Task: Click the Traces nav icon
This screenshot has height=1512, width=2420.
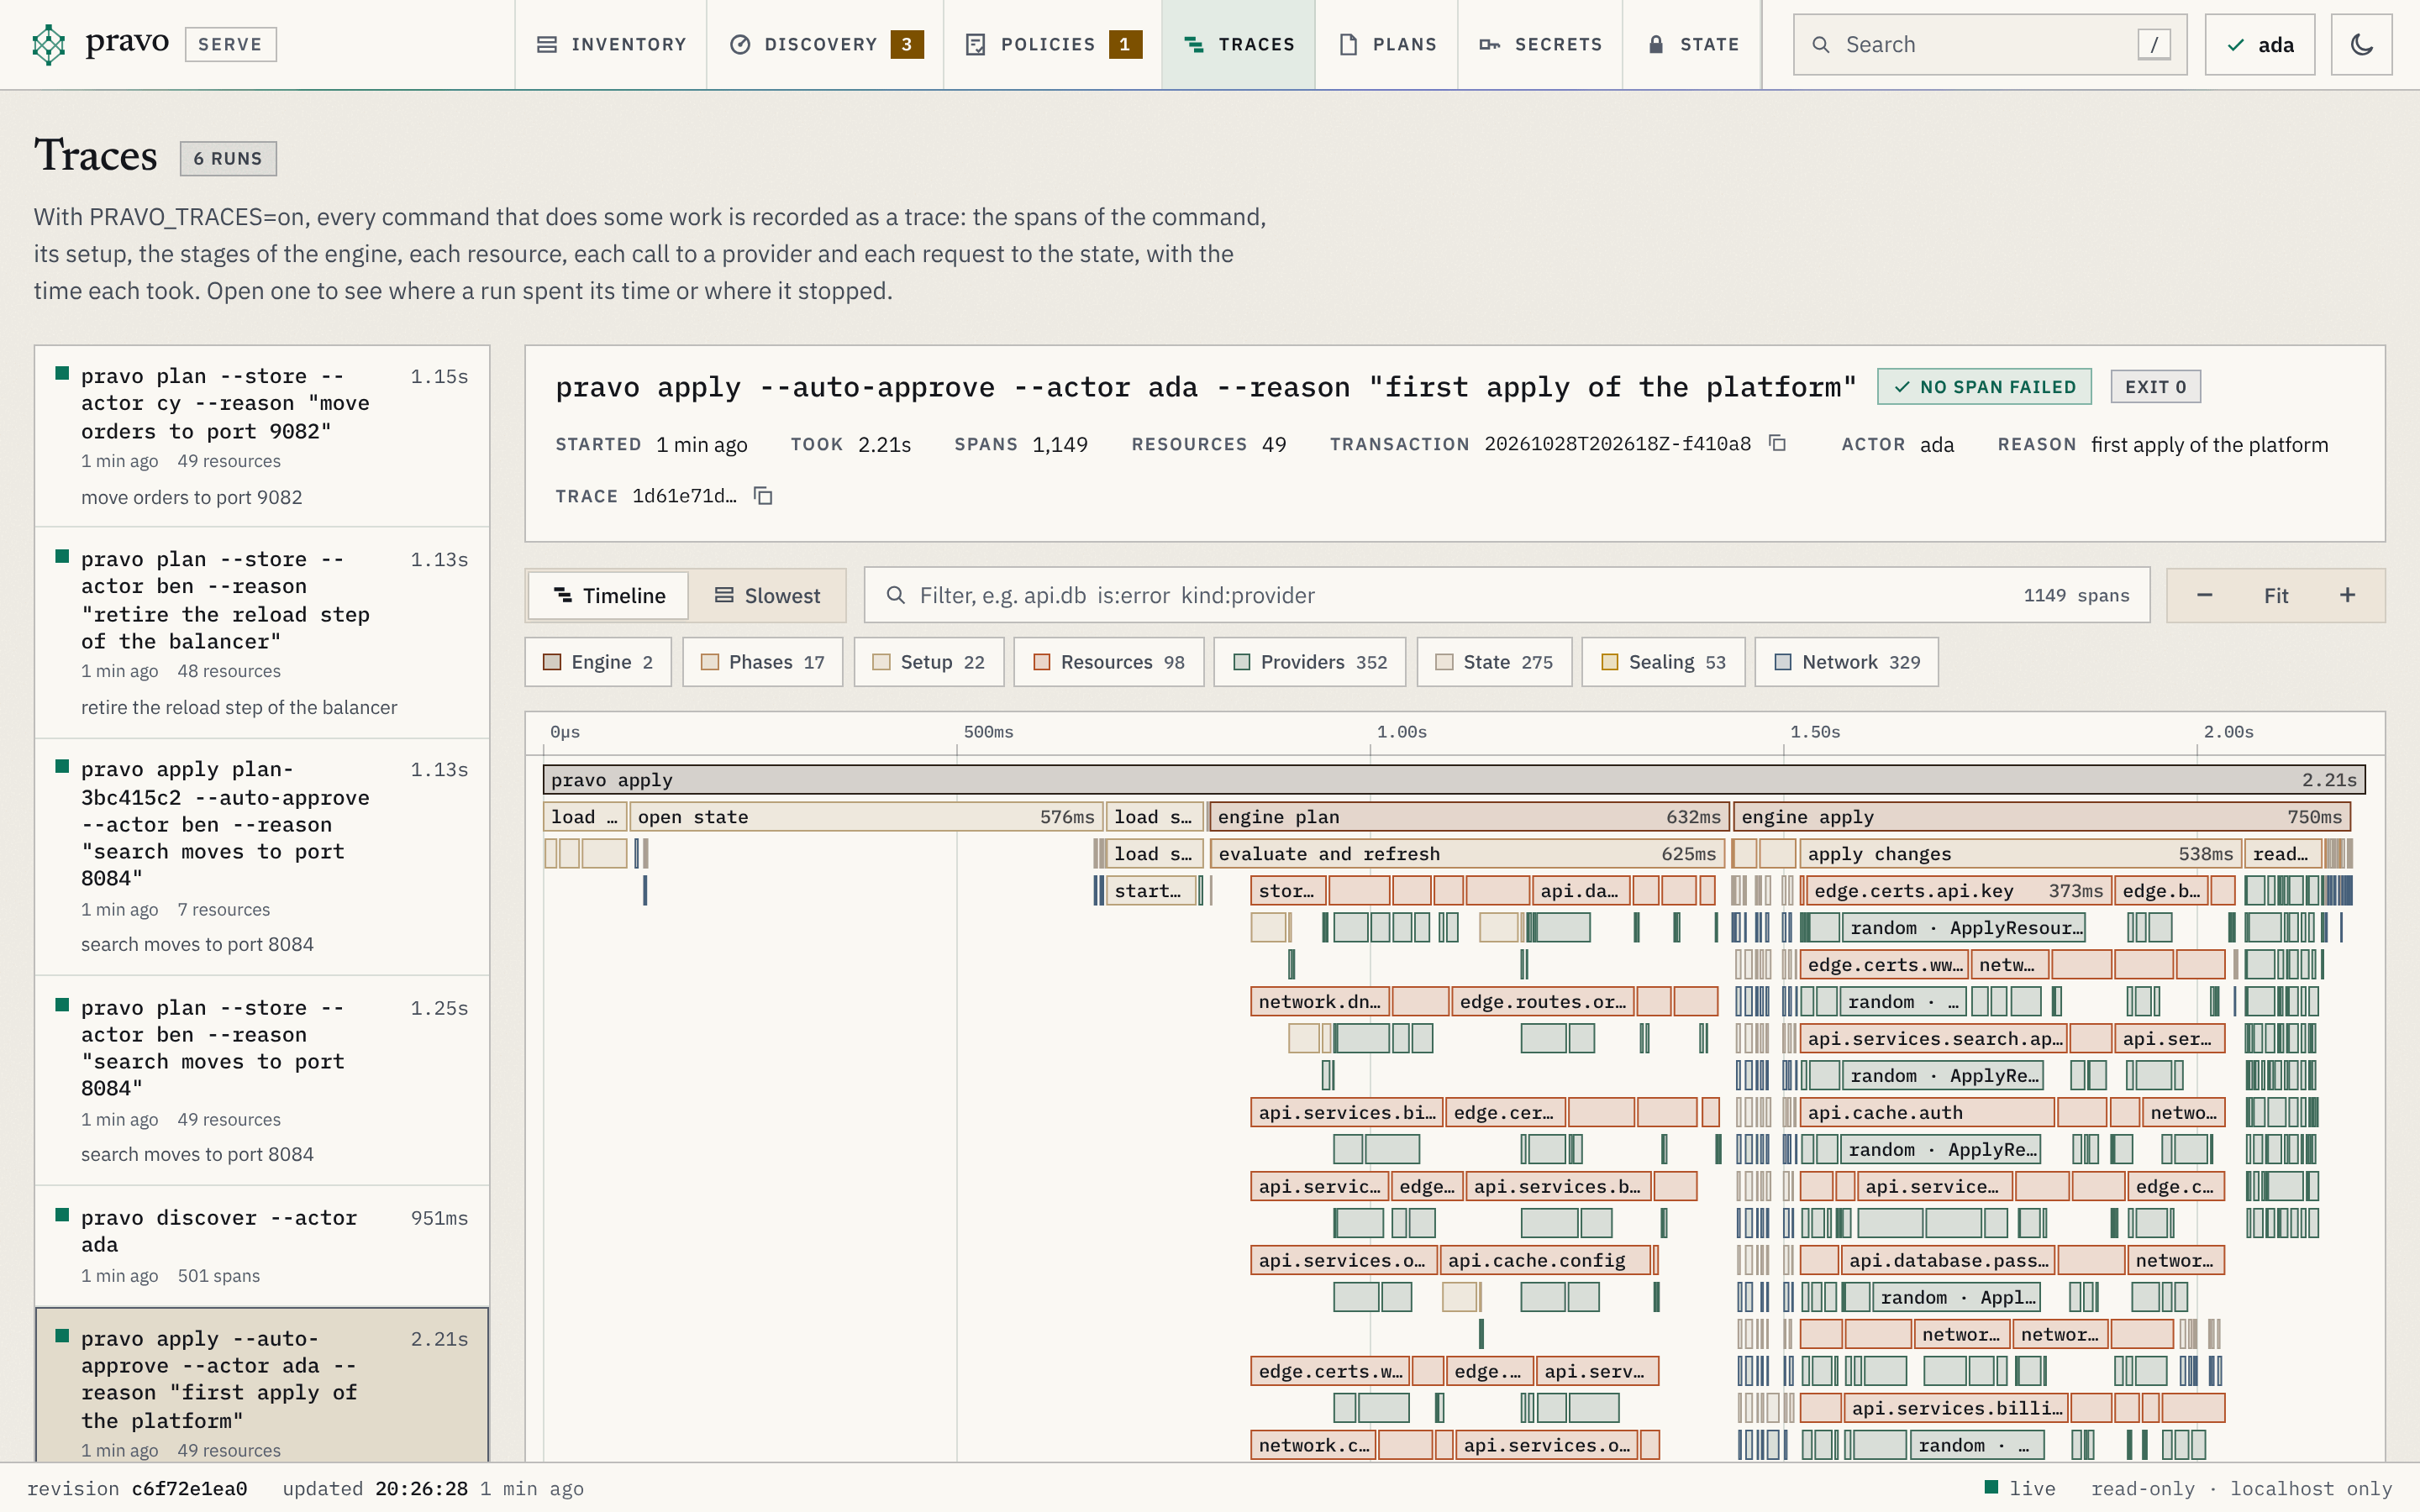Action: point(1193,44)
